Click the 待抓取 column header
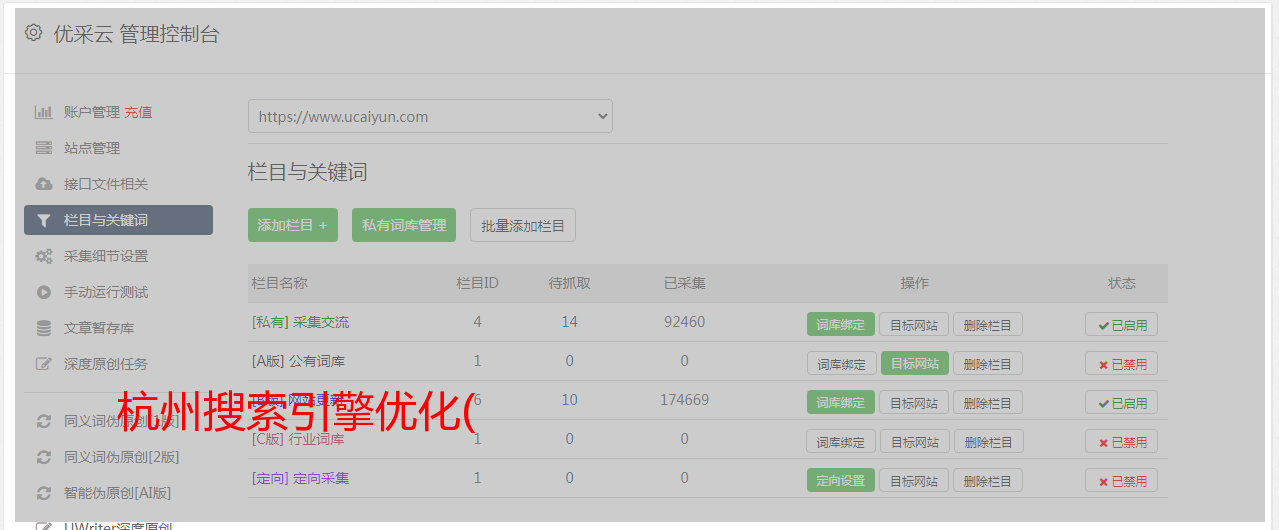This screenshot has width=1279, height=530. tap(569, 283)
